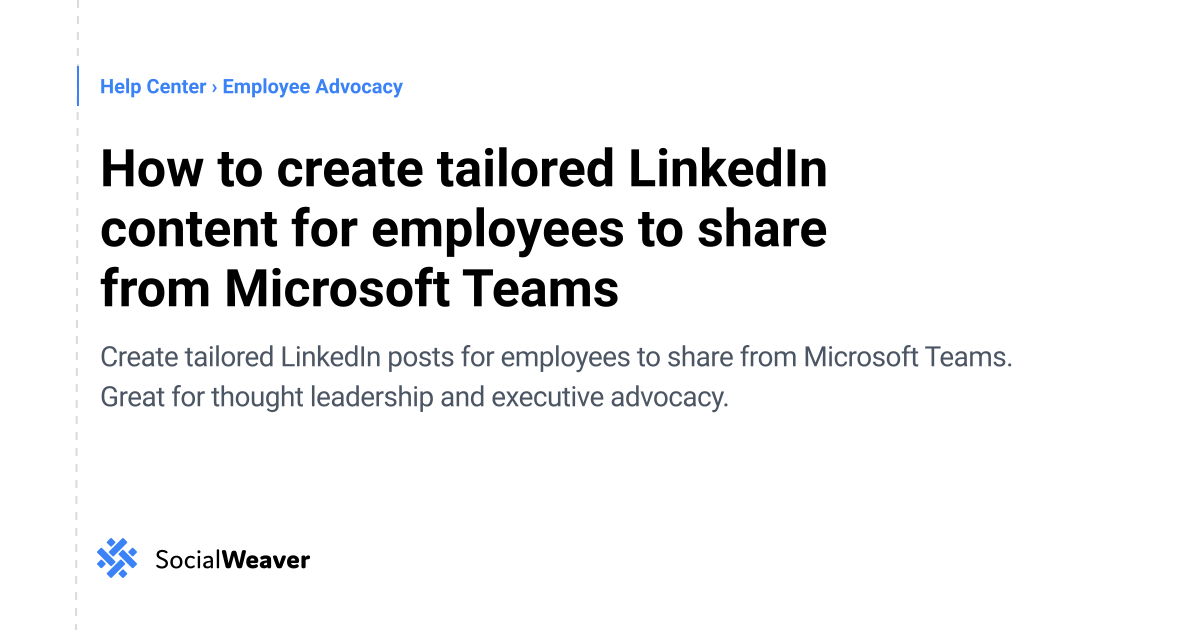Open the Employee Advocacy breadcrumb link
The height and width of the screenshot is (630, 1200).
pyautogui.click(x=312, y=87)
